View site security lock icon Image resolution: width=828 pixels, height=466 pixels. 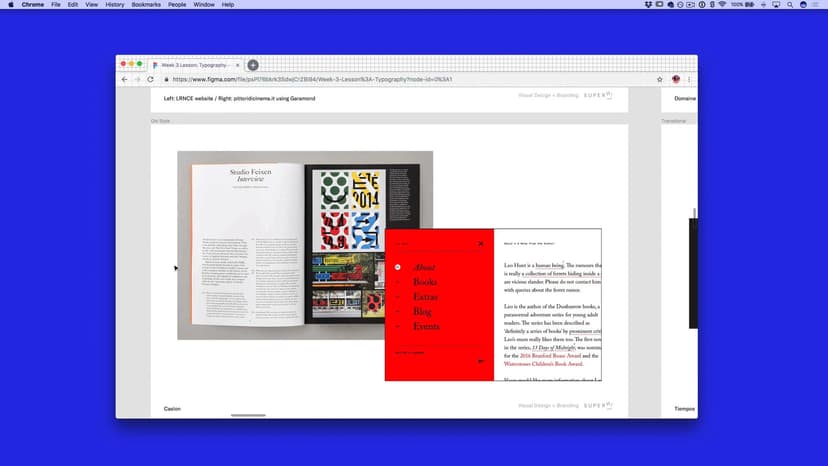coord(166,79)
